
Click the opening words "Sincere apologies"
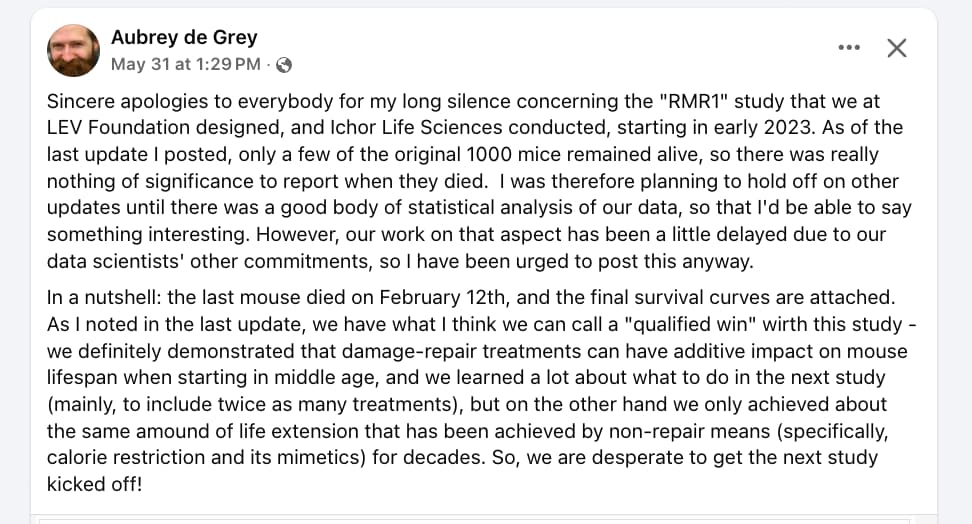coord(129,101)
